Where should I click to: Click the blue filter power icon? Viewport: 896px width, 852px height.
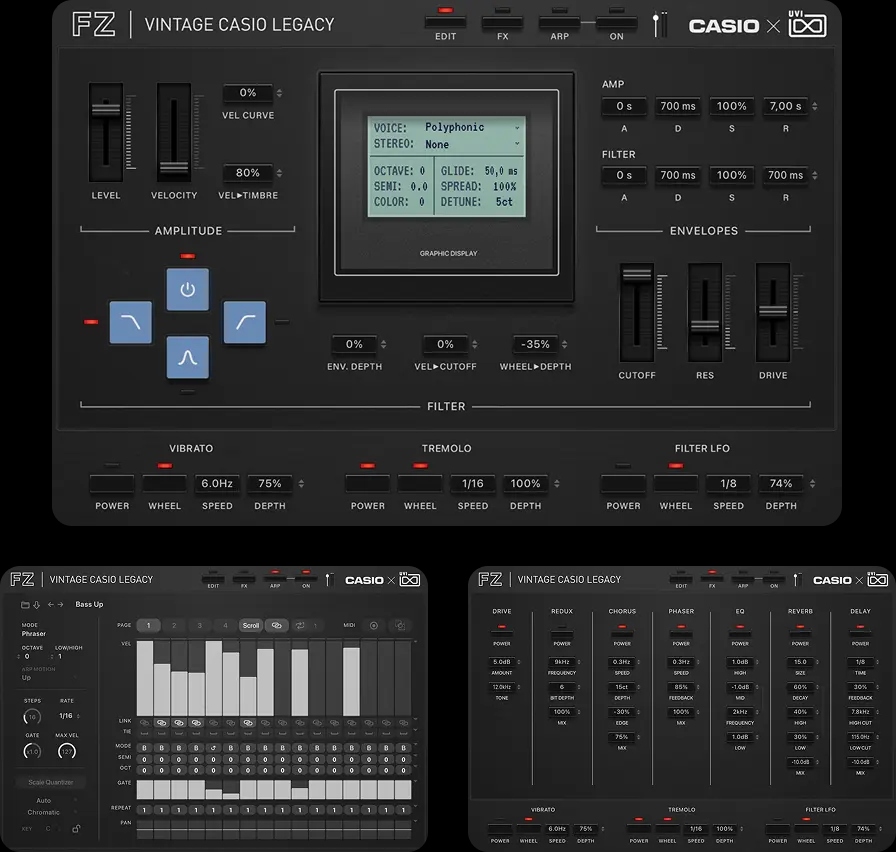tap(187, 289)
